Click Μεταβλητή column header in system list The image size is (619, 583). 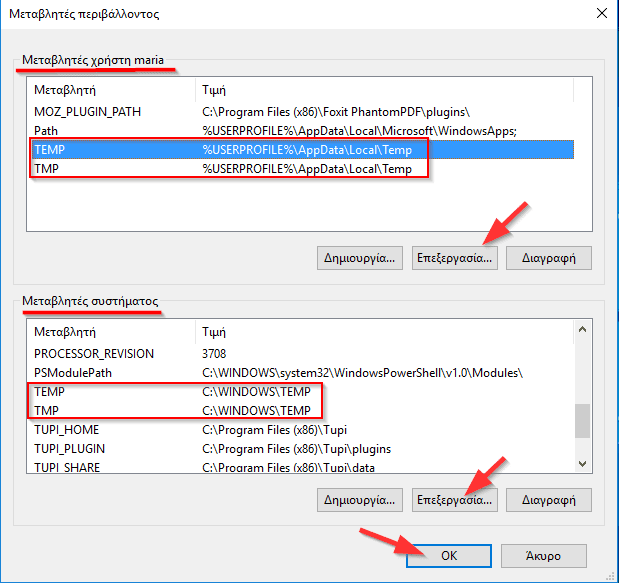click(x=111, y=332)
